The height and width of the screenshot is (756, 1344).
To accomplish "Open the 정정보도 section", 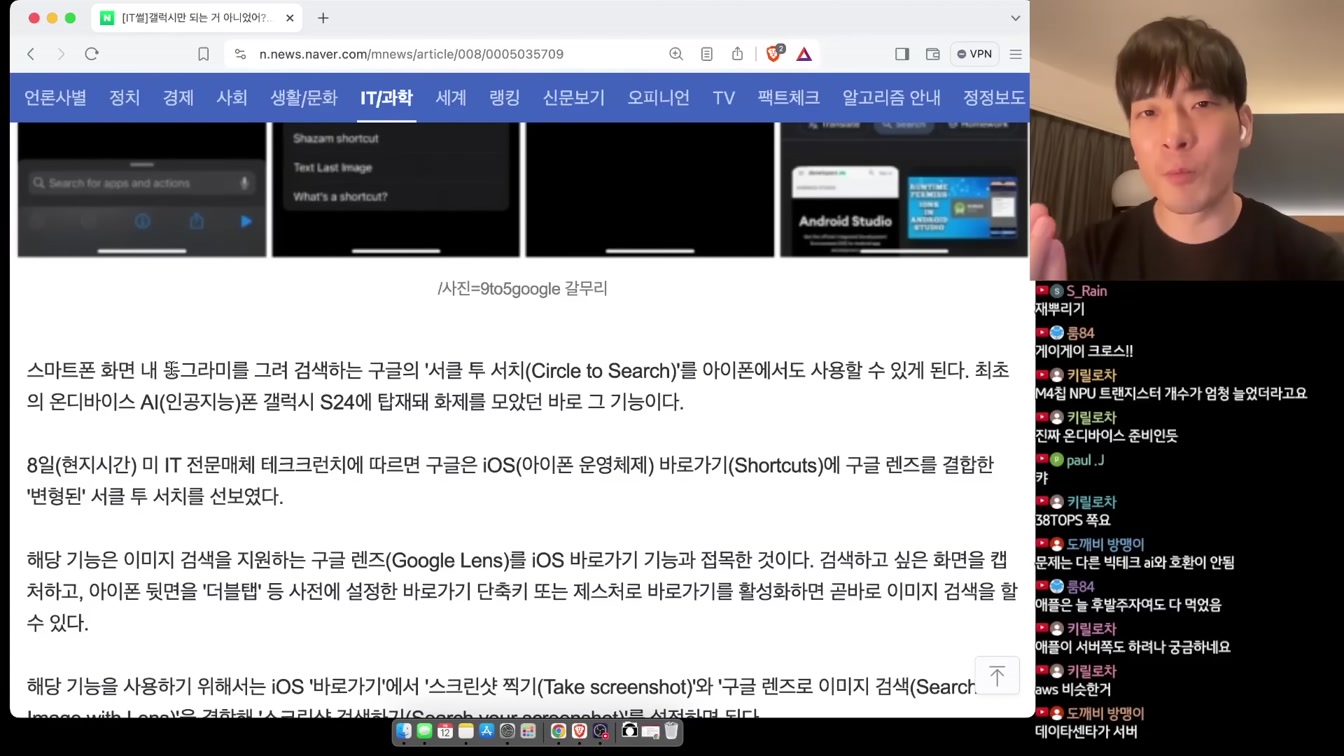I will click(994, 97).
